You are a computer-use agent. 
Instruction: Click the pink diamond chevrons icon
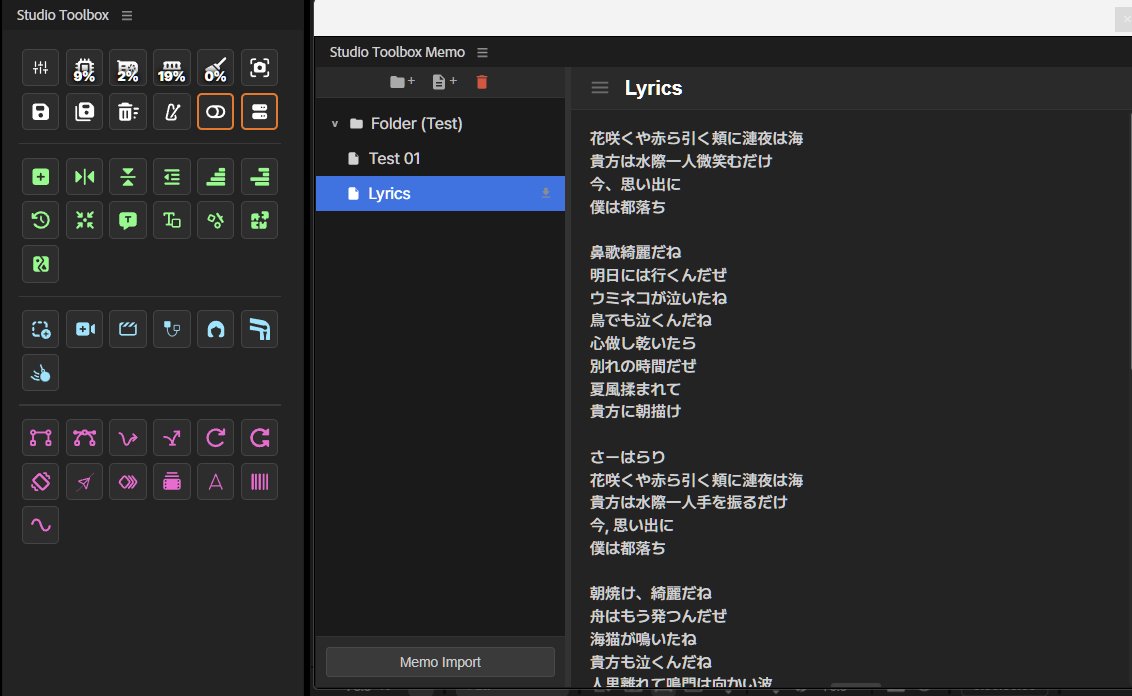tap(128, 482)
